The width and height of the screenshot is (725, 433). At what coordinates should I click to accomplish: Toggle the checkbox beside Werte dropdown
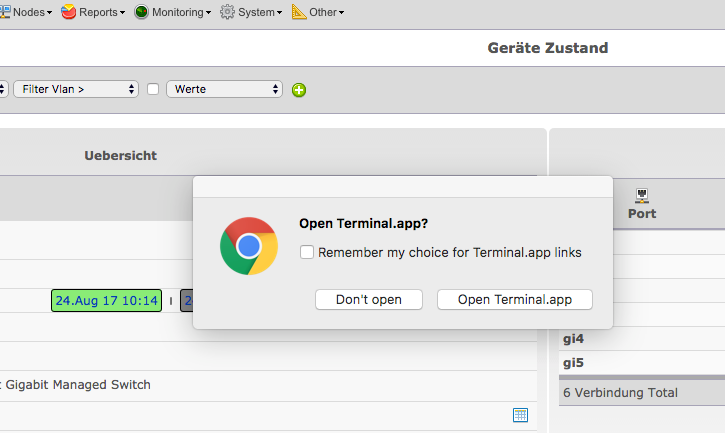point(153,89)
